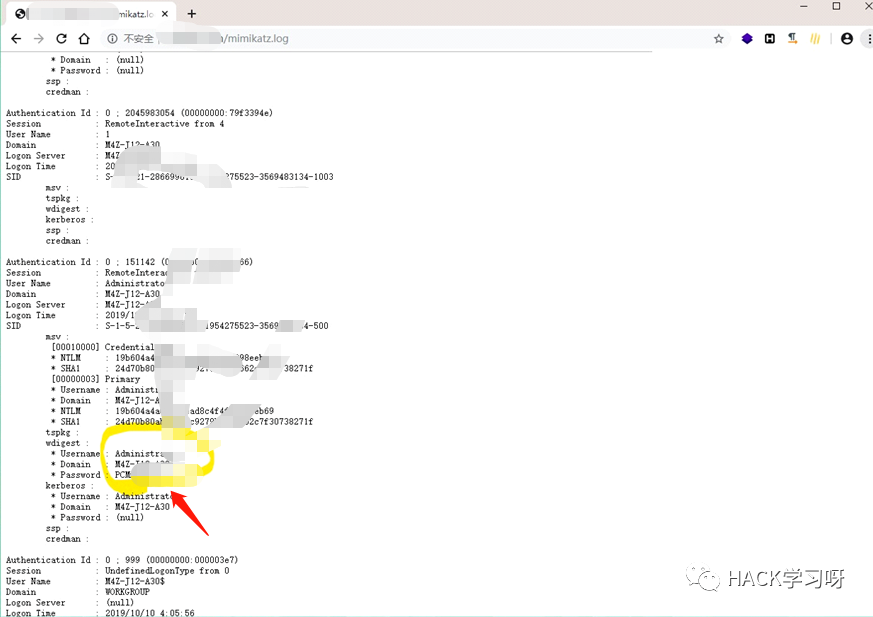This screenshot has width=873, height=617.
Task: Open the browser home page
Action: point(84,38)
